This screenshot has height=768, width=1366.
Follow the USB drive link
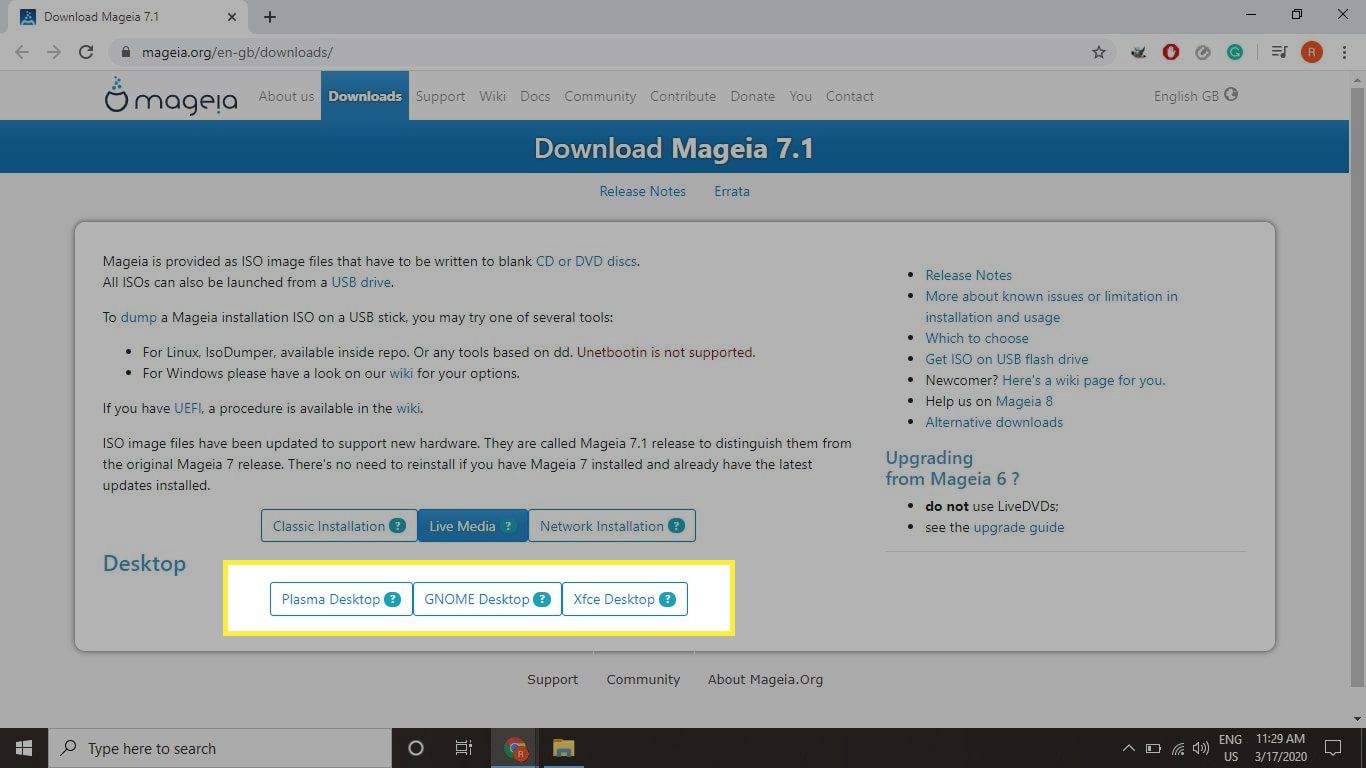pyautogui.click(x=361, y=282)
